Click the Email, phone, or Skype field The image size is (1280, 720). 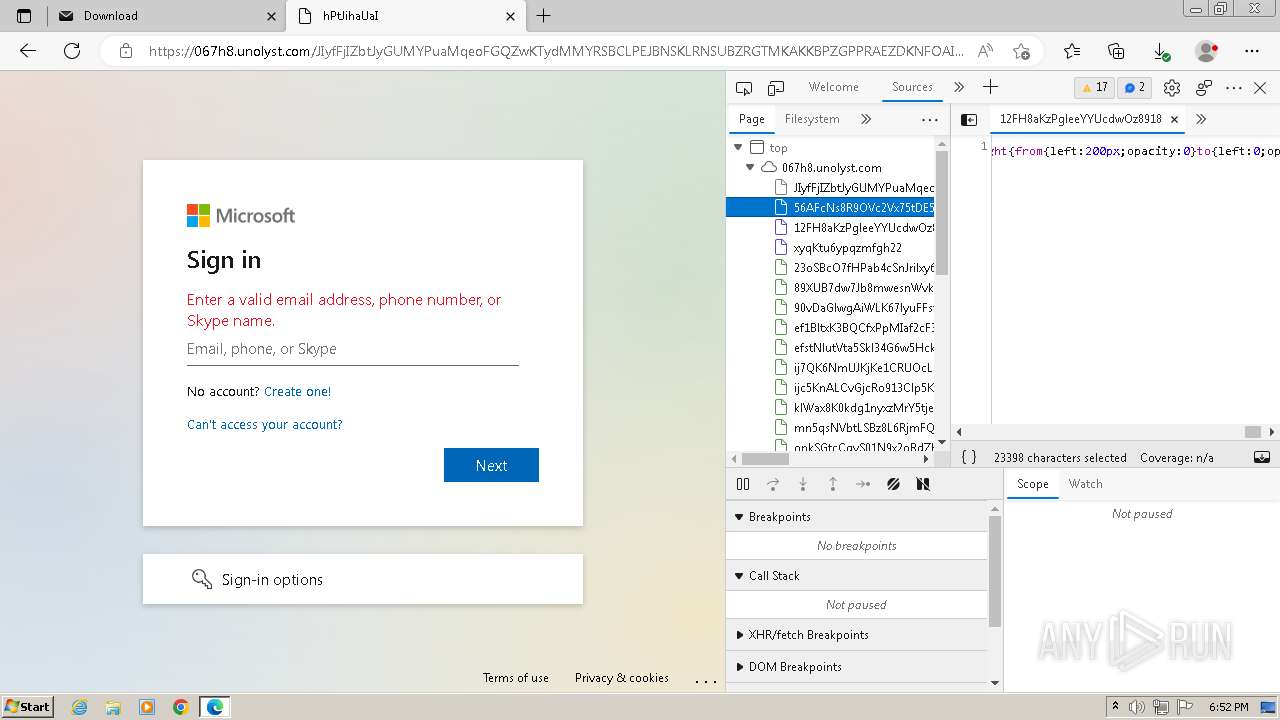click(x=353, y=349)
